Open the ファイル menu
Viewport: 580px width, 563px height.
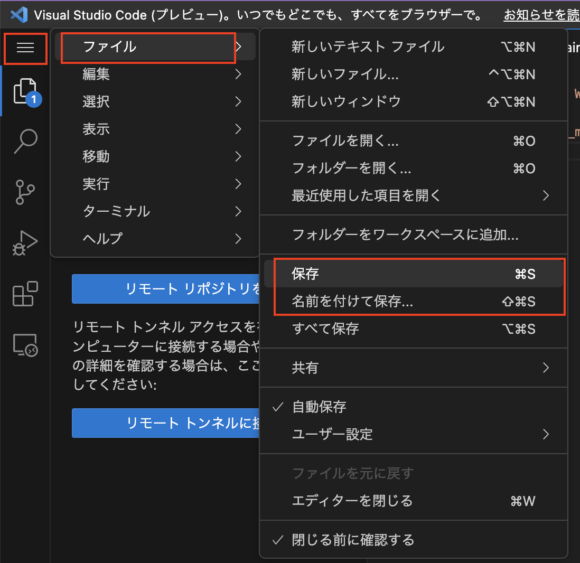[x=155, y=47]
